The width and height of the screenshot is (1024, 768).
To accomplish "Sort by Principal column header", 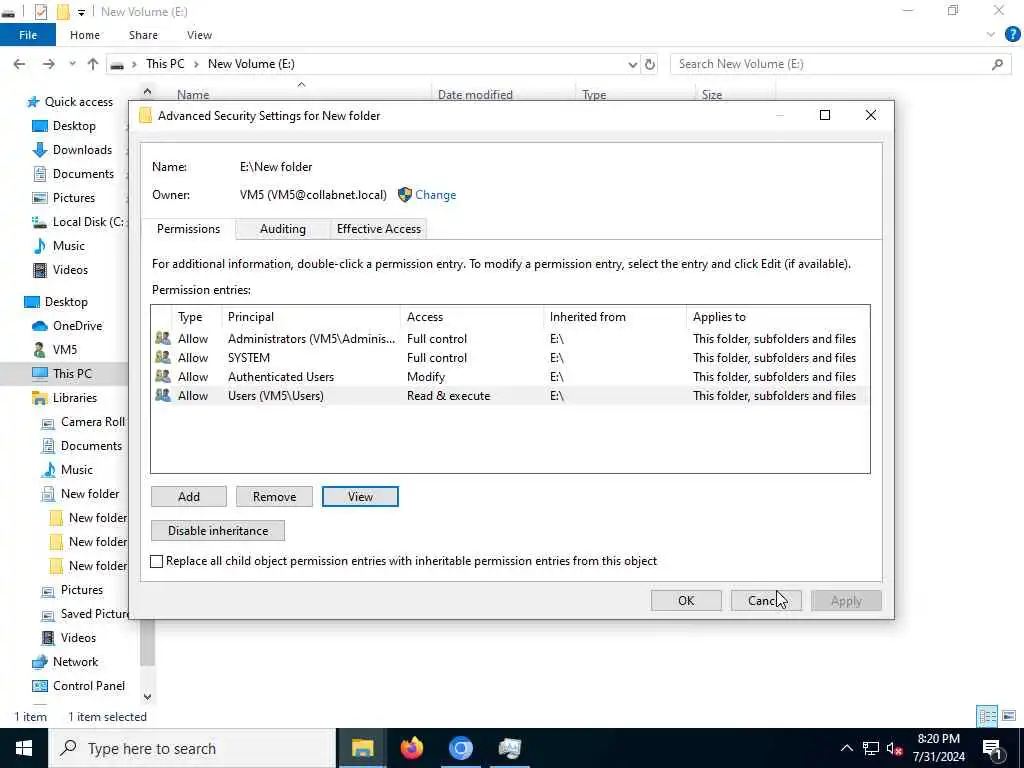I will pos(312,317).
